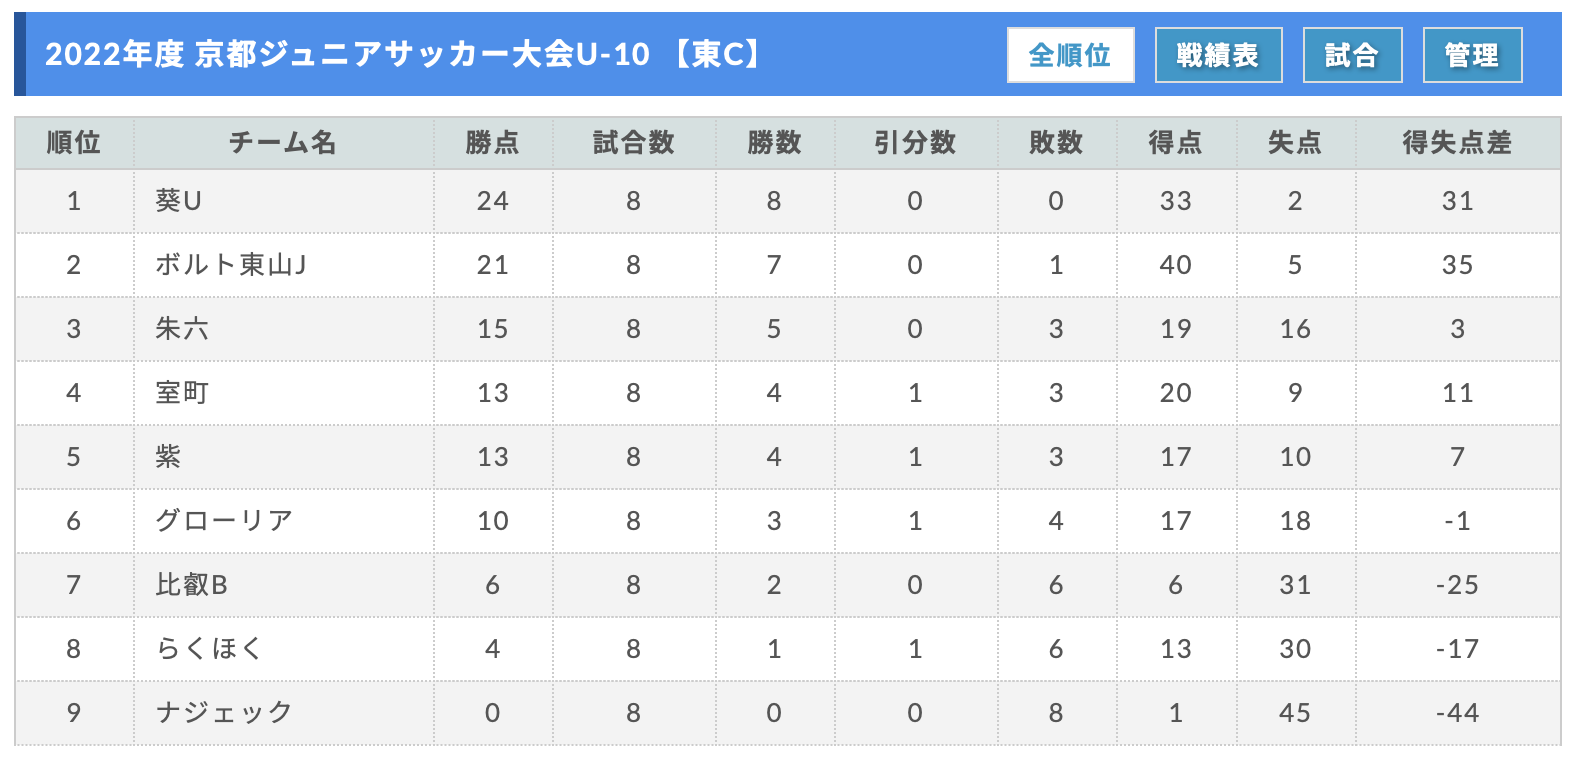
Task: Click the 得失点差 column header
Action: (1457, 143)
